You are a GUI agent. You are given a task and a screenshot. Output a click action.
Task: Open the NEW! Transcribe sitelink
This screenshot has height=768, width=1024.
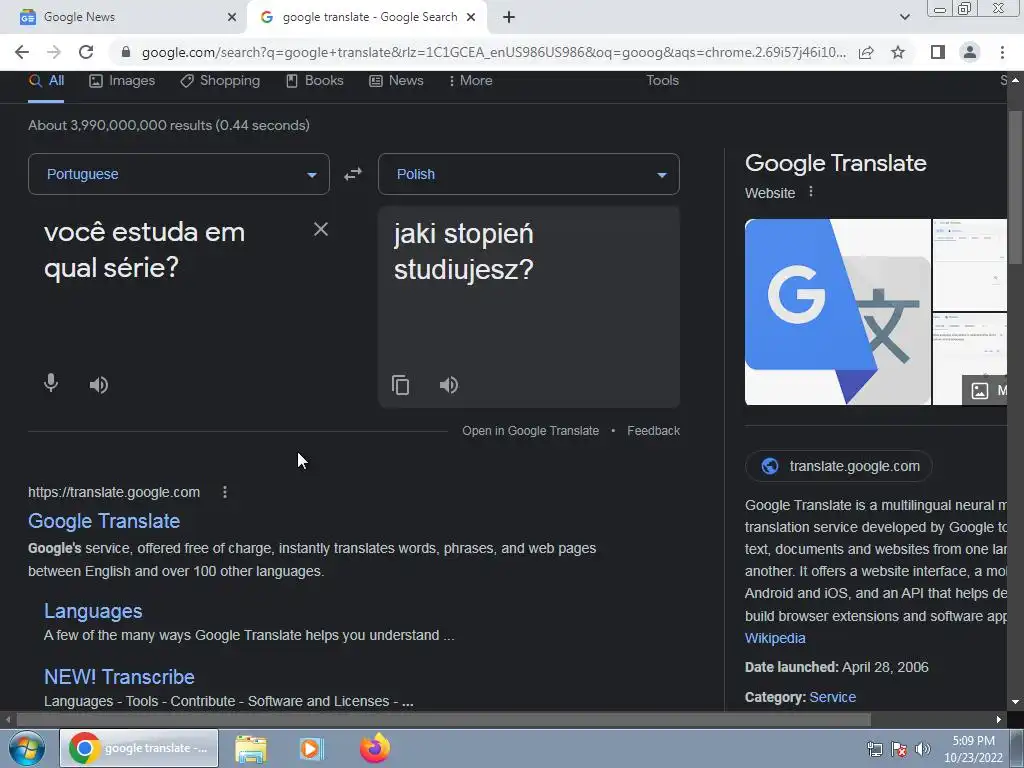119,677
